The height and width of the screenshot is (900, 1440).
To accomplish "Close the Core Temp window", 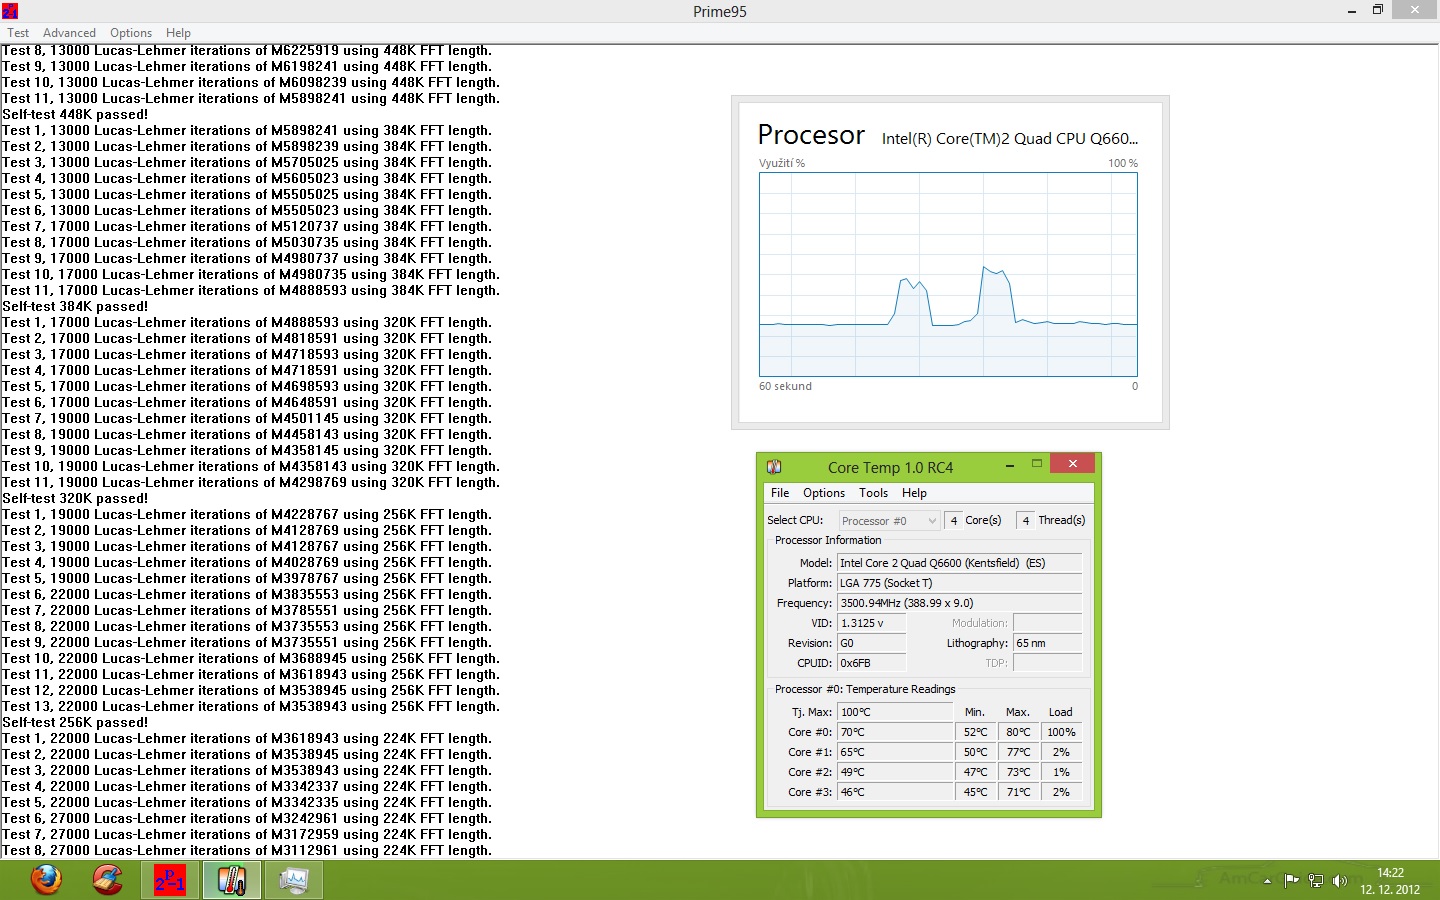I will tap(1072, 464).
